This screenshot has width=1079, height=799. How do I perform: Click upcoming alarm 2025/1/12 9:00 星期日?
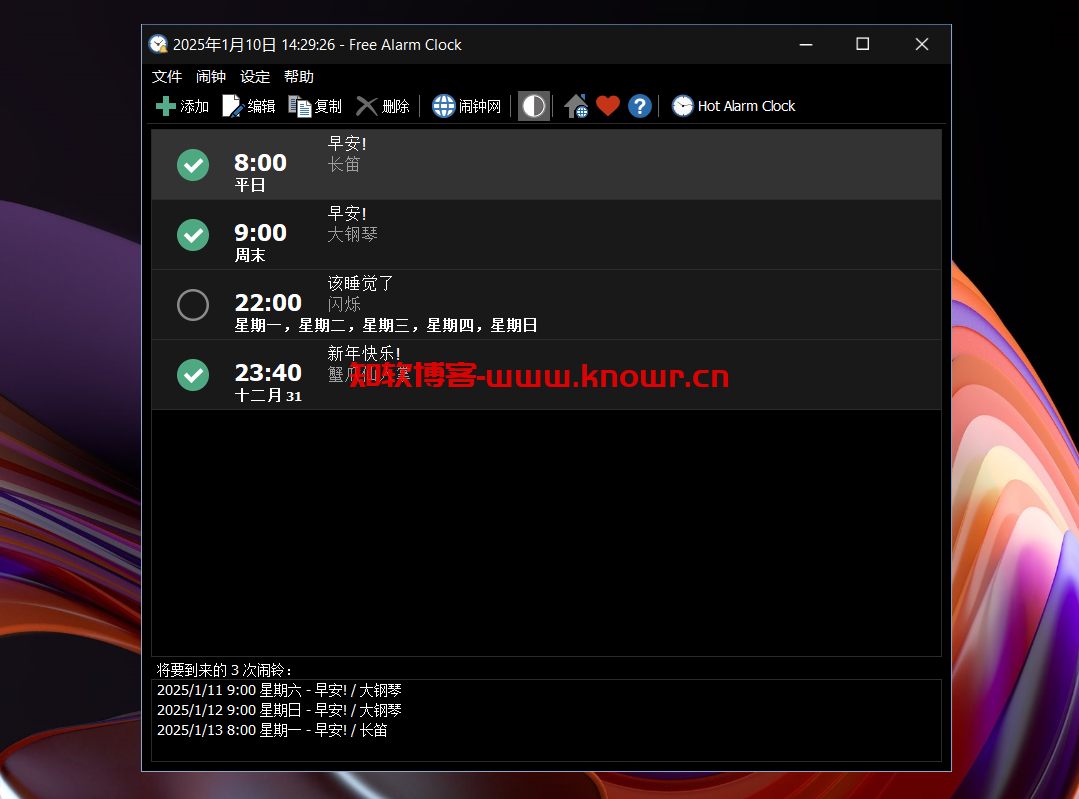click(x=279, y=710)
